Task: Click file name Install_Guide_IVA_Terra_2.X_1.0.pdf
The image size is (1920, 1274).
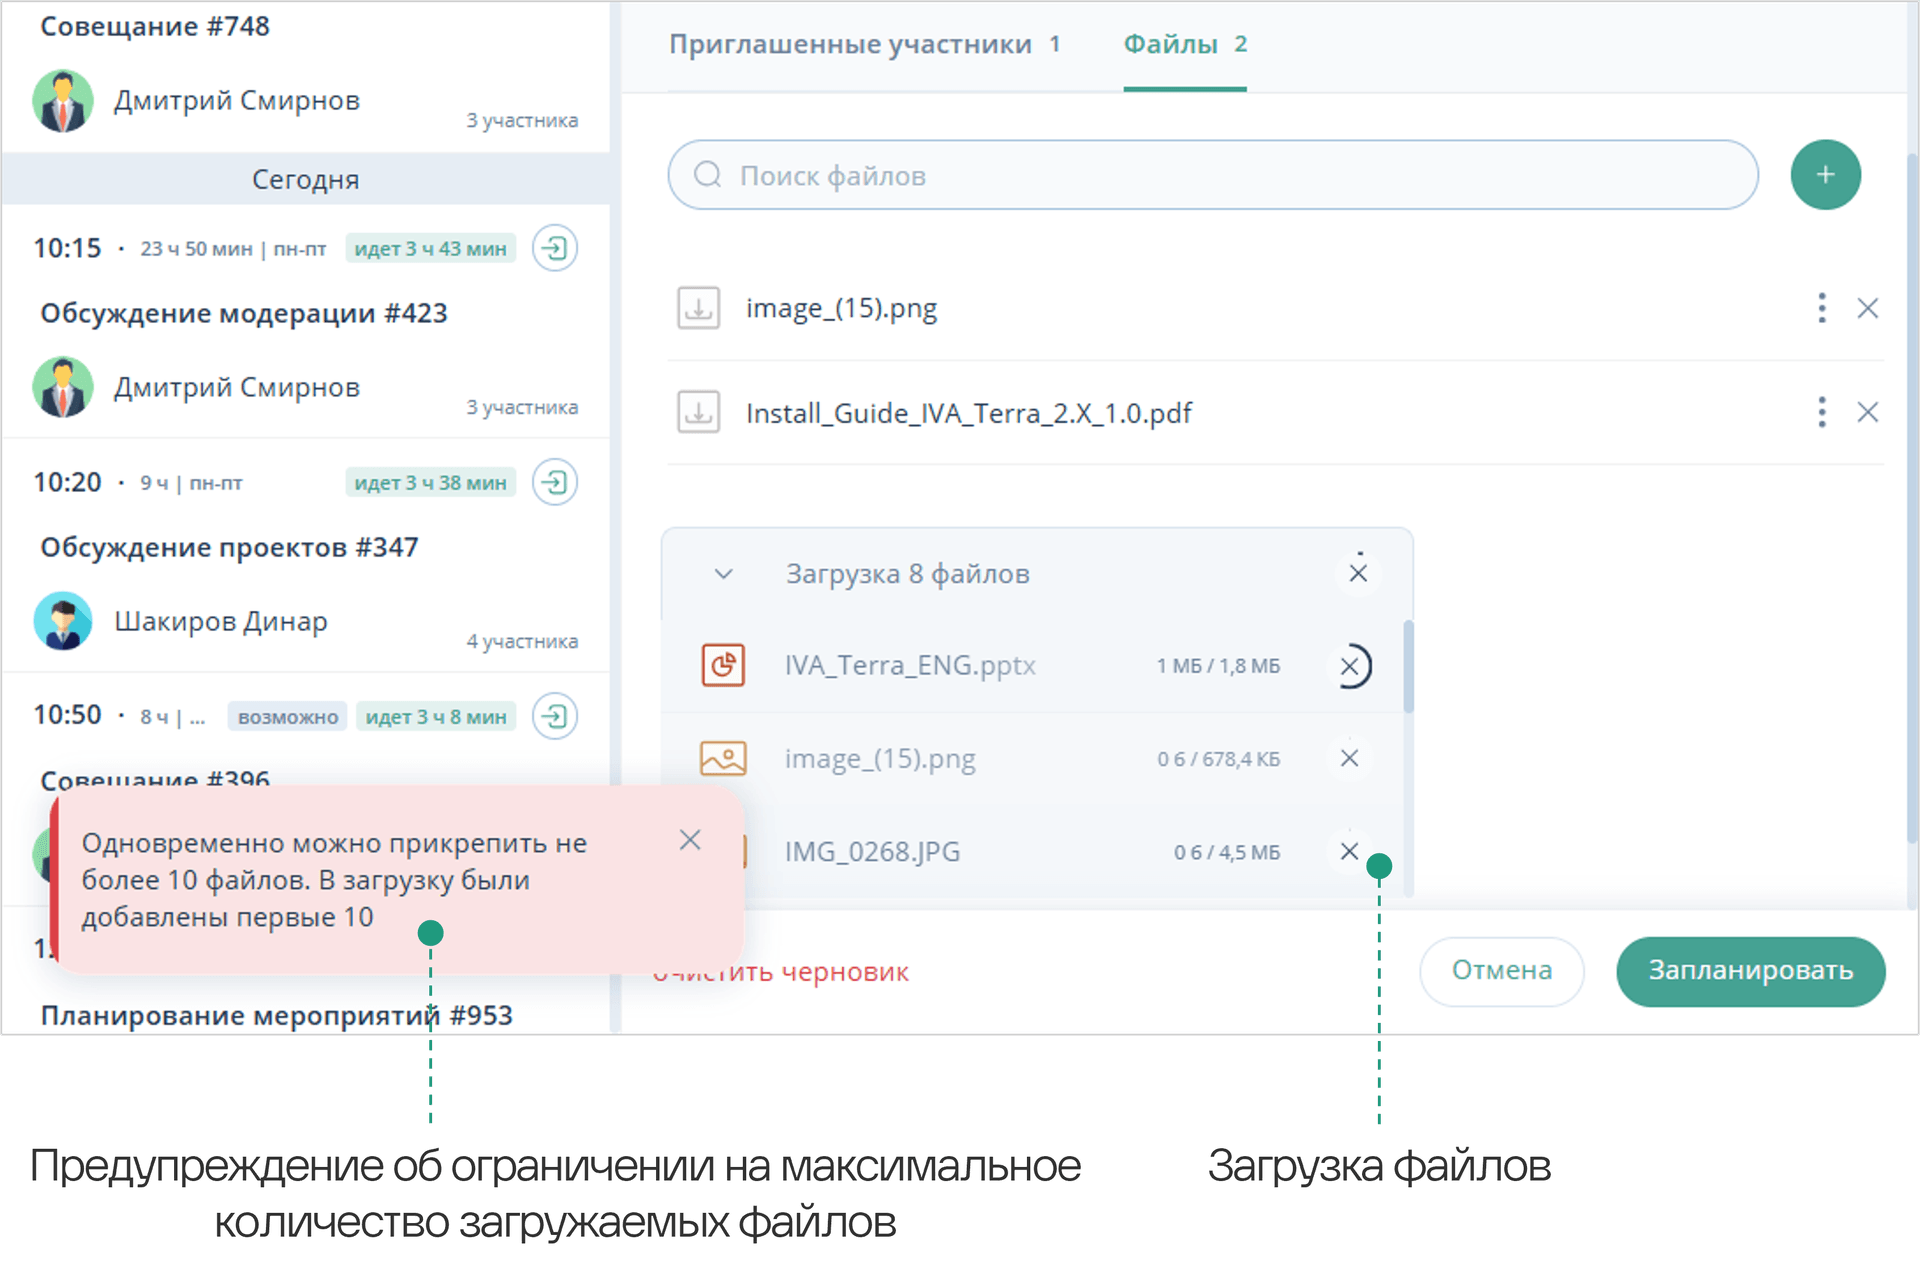Action: tap(969, 413)
